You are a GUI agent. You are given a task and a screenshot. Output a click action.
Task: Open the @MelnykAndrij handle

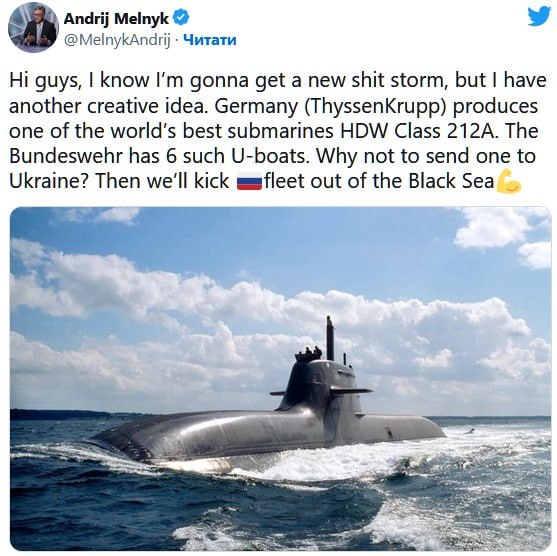[x=117, y=40]
